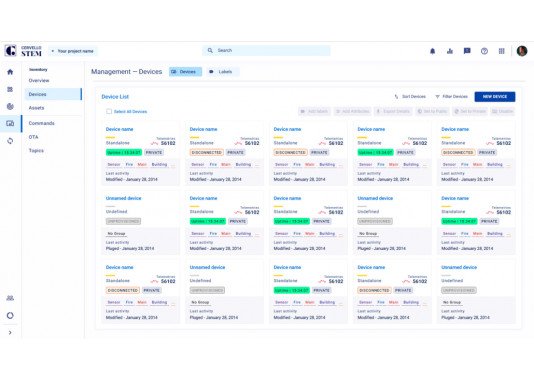Click the Sort Devices arrows icon
The image size is (534, 380).
396,97
